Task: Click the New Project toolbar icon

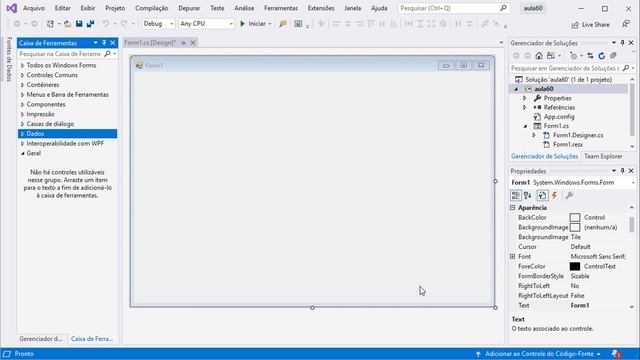Action: click(x=50, y=24)
